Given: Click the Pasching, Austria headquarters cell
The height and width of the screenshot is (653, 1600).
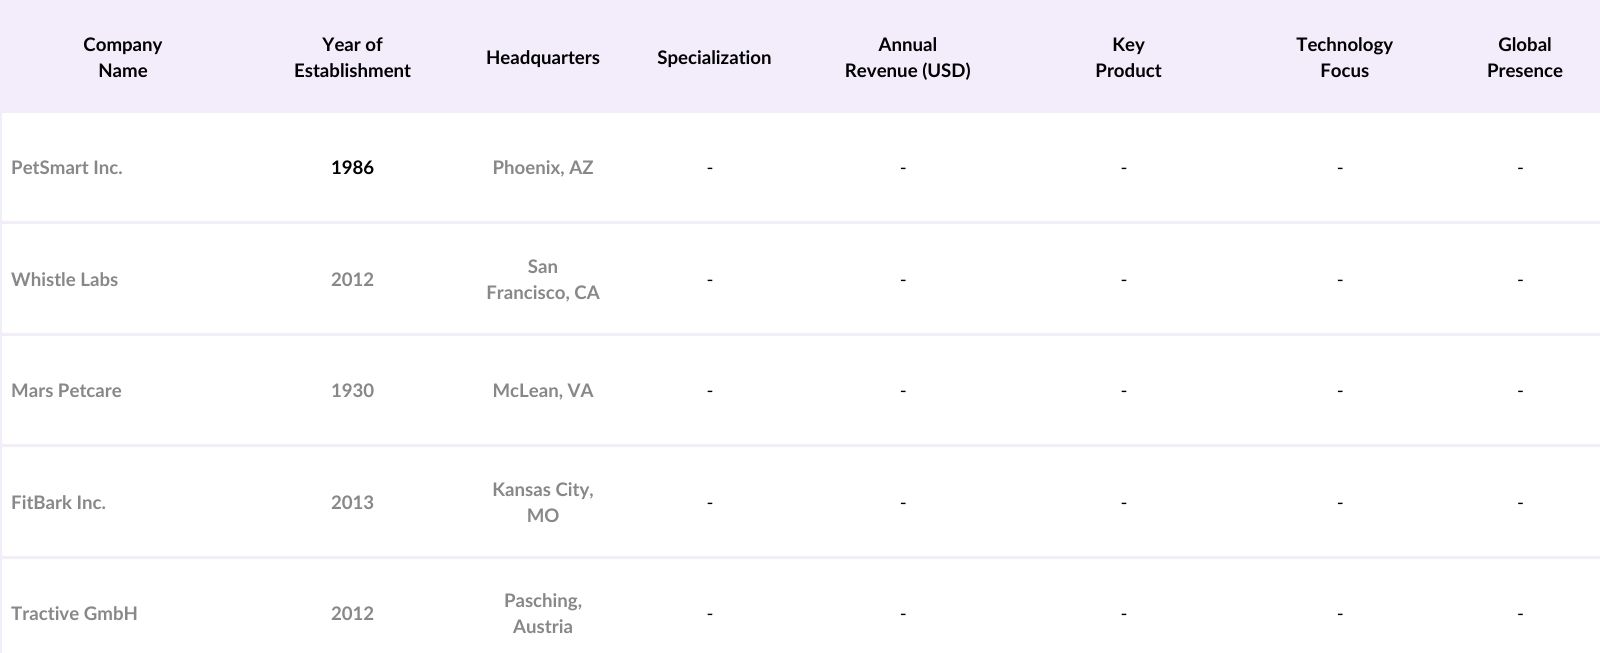Looking at the screenshot, I should [542, 614].
